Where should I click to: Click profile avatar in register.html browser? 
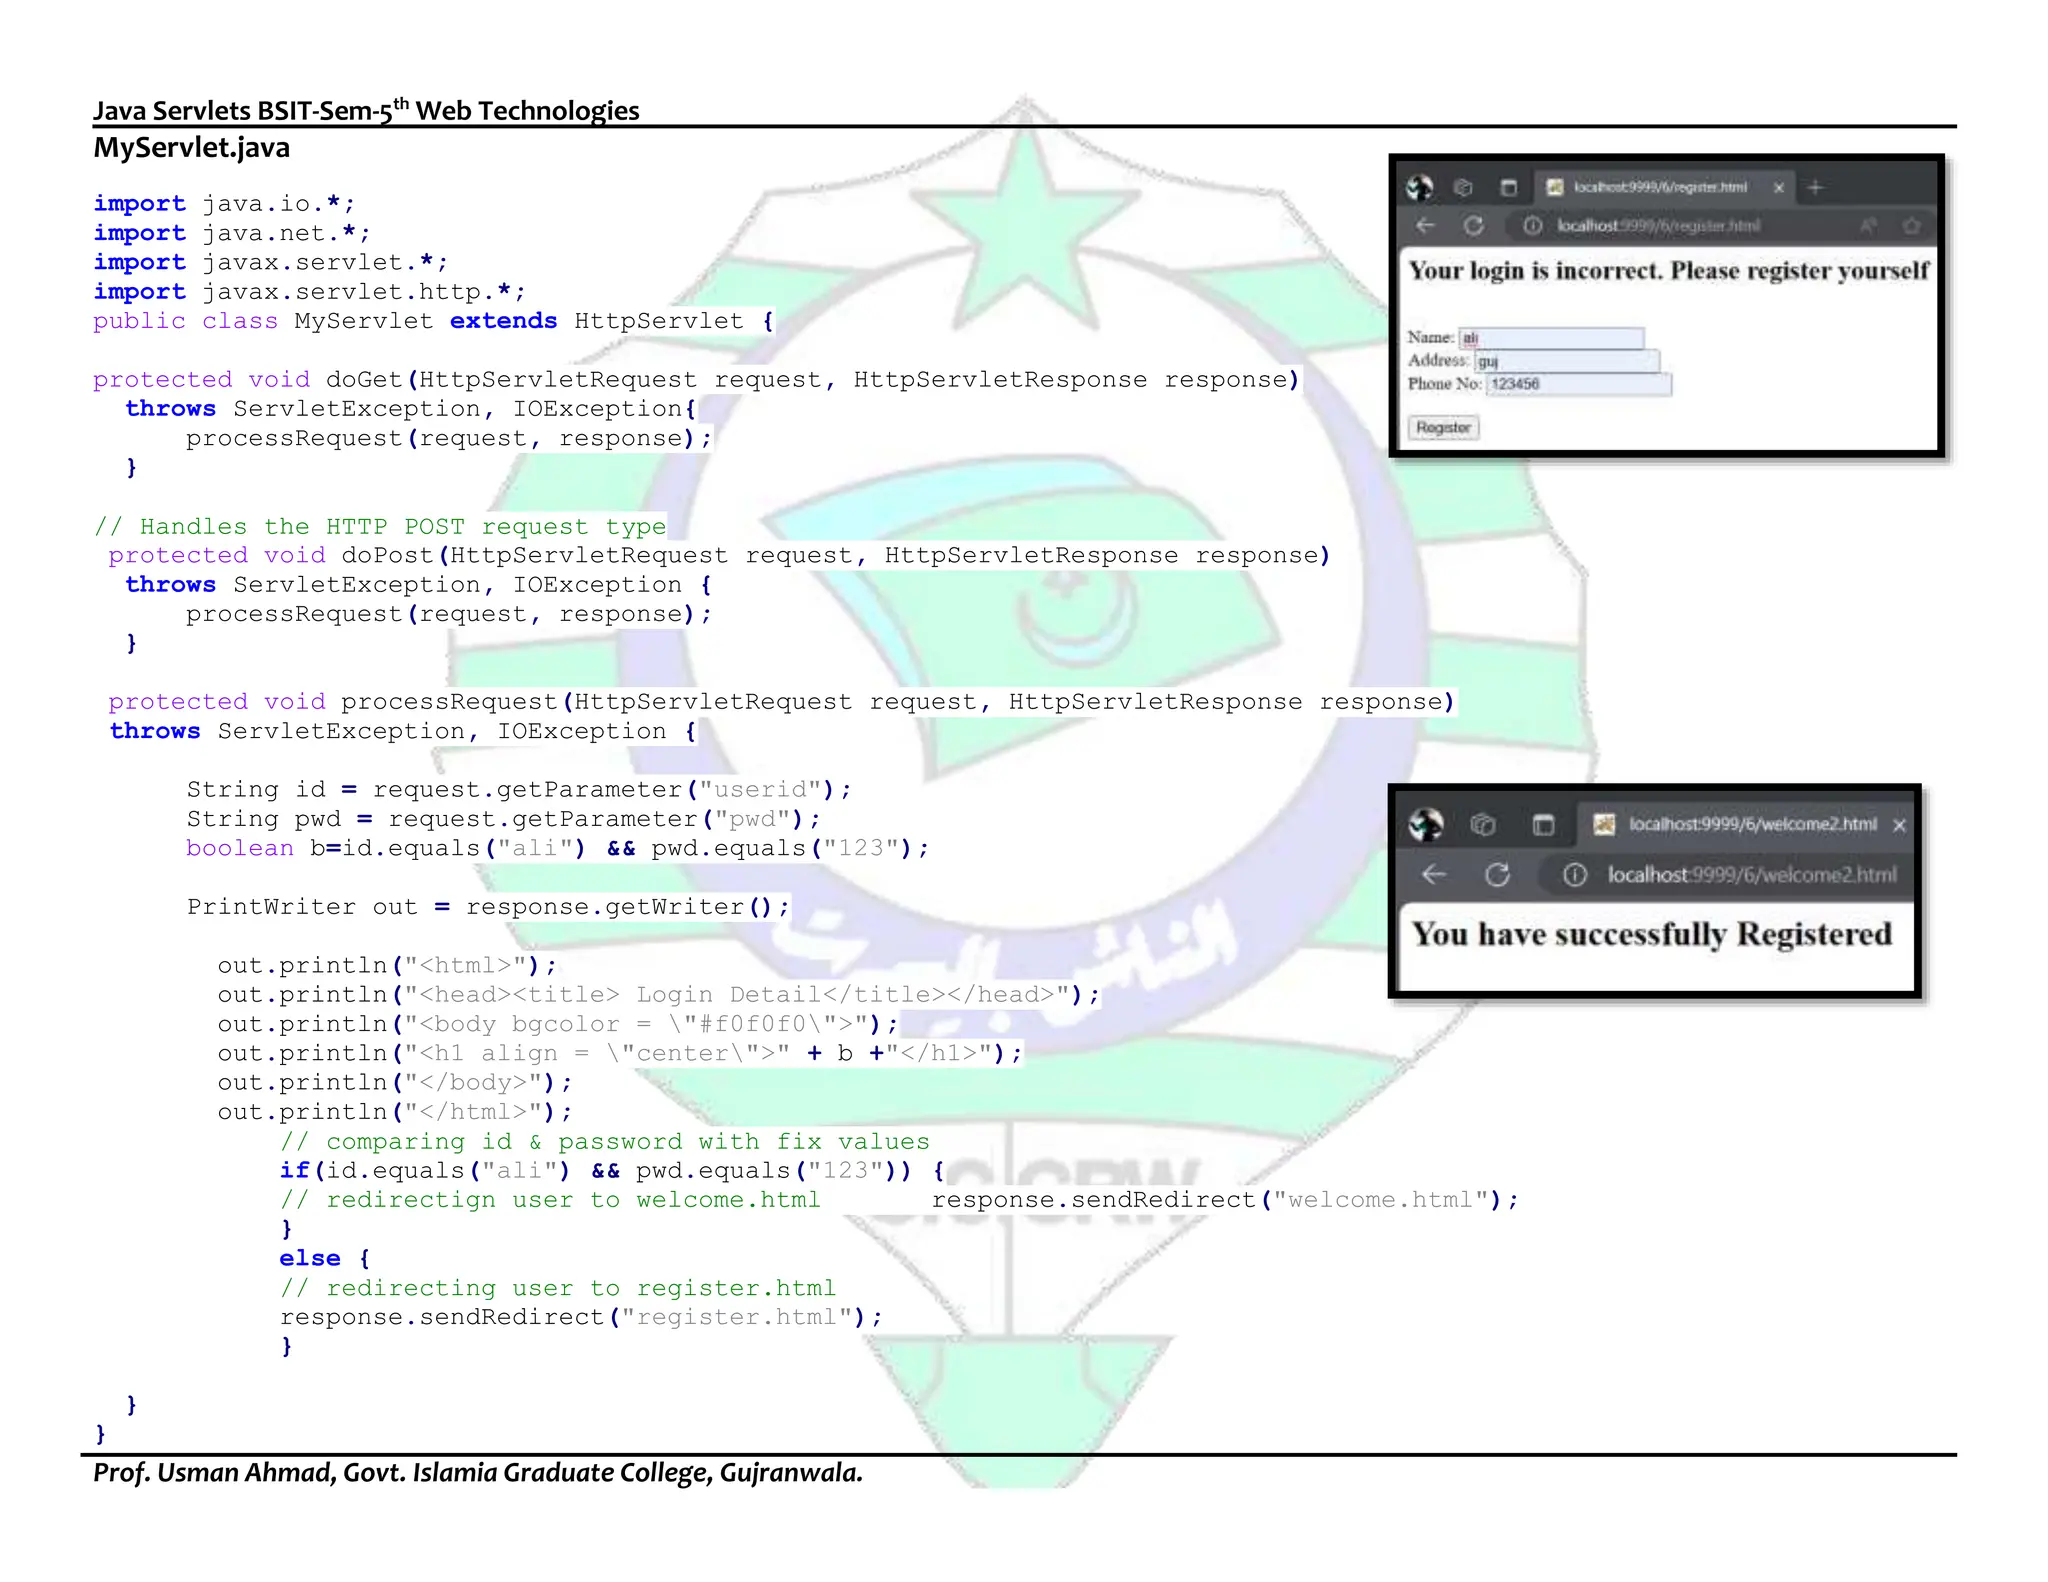(1420, 187)
